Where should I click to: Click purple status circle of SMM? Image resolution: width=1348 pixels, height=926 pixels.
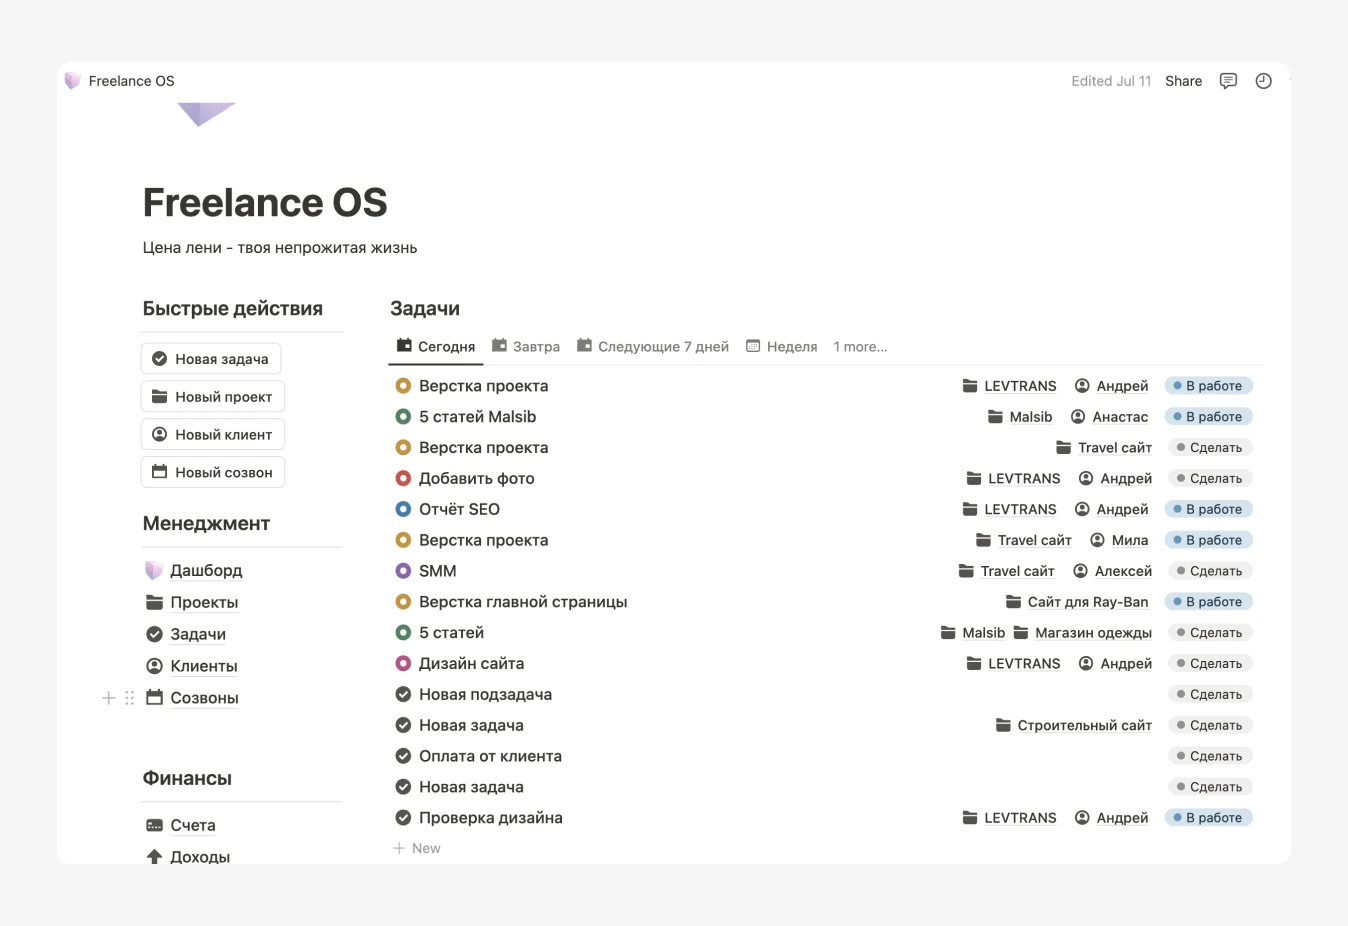[x=403, y=571]
